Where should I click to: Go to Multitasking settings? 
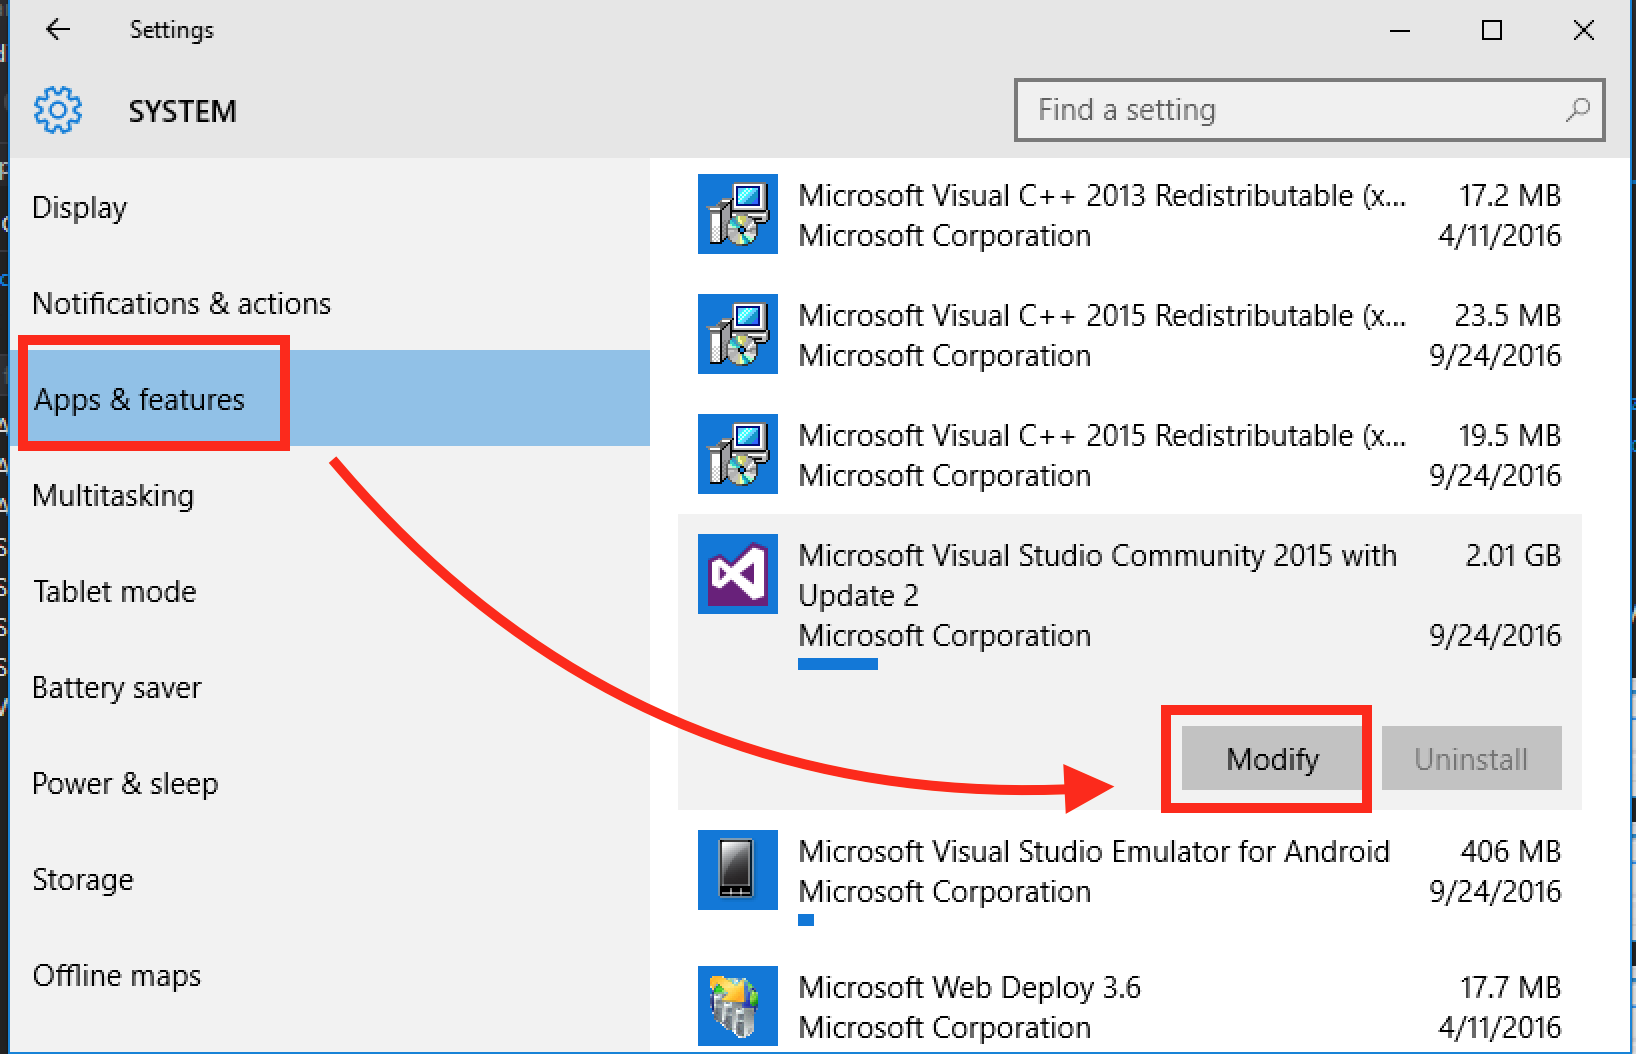click(x=330, y=495)
